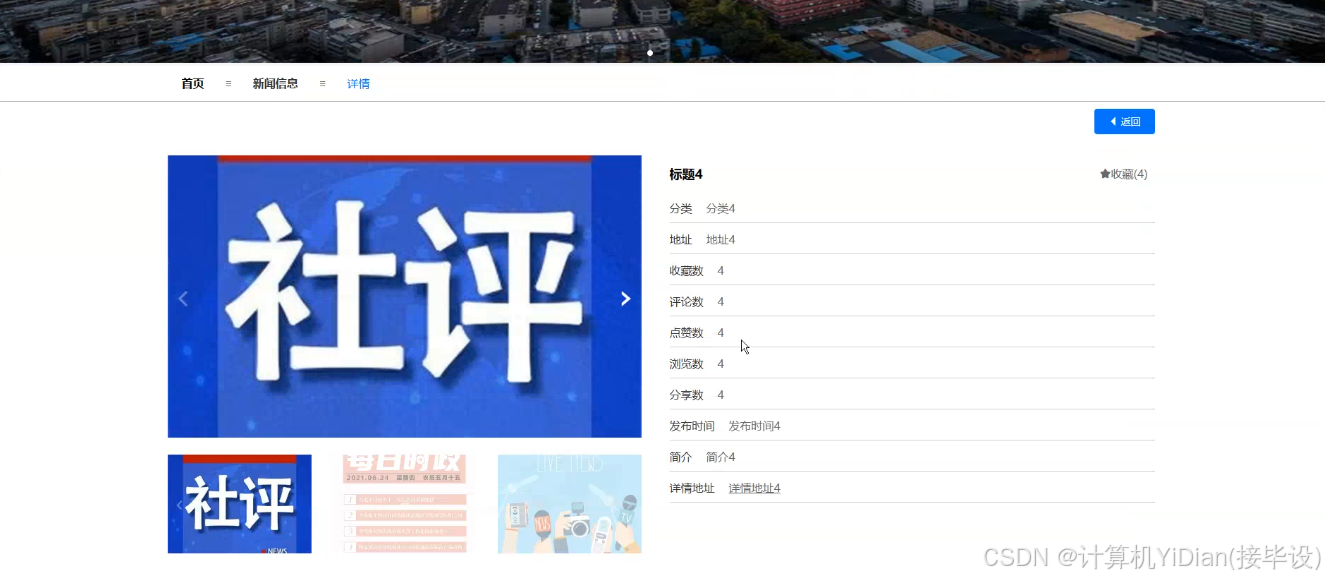Click the right arrow of the image carousel
Screen dimensions: 1325x579
click(625, 297)
